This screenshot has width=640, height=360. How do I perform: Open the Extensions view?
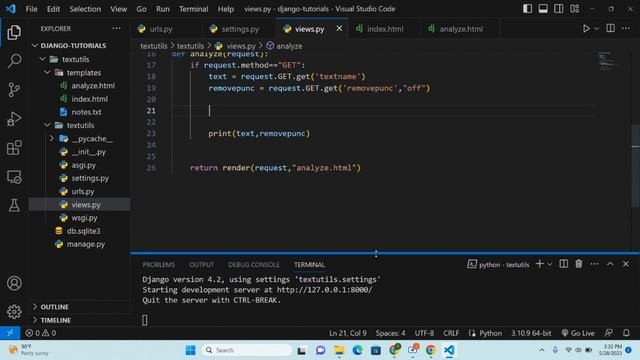(14, 148)
